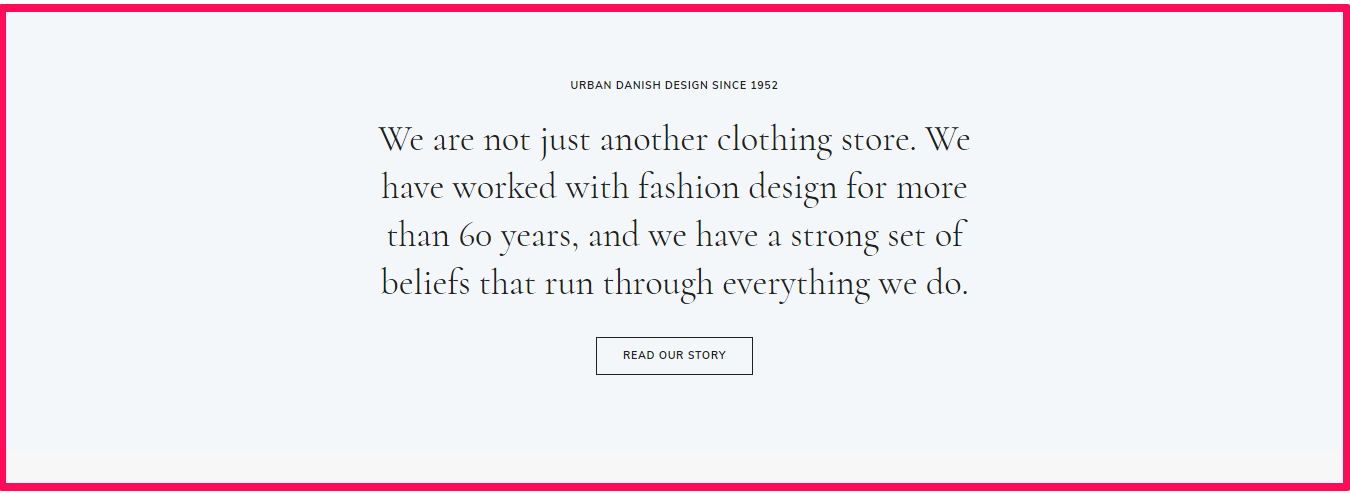Click the word URBAN in the tagline
The image size is (1350, 493).
click(591, 86)
